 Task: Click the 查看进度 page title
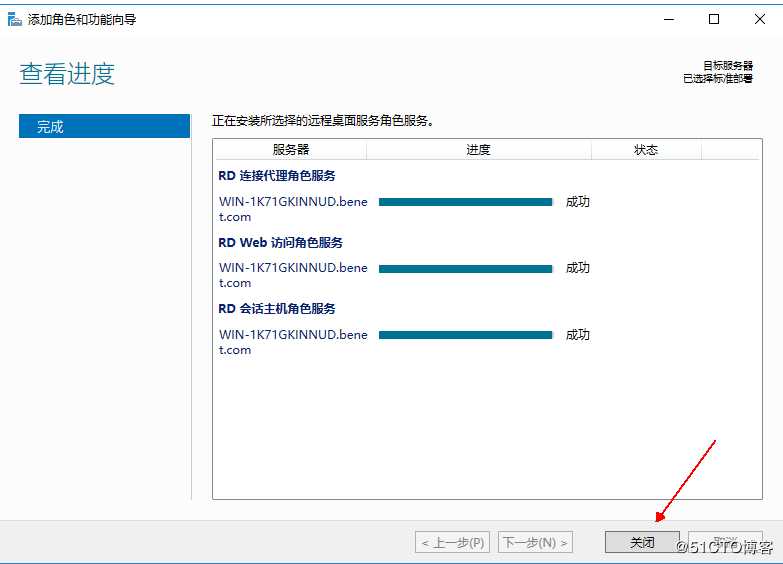pos(67,74)
